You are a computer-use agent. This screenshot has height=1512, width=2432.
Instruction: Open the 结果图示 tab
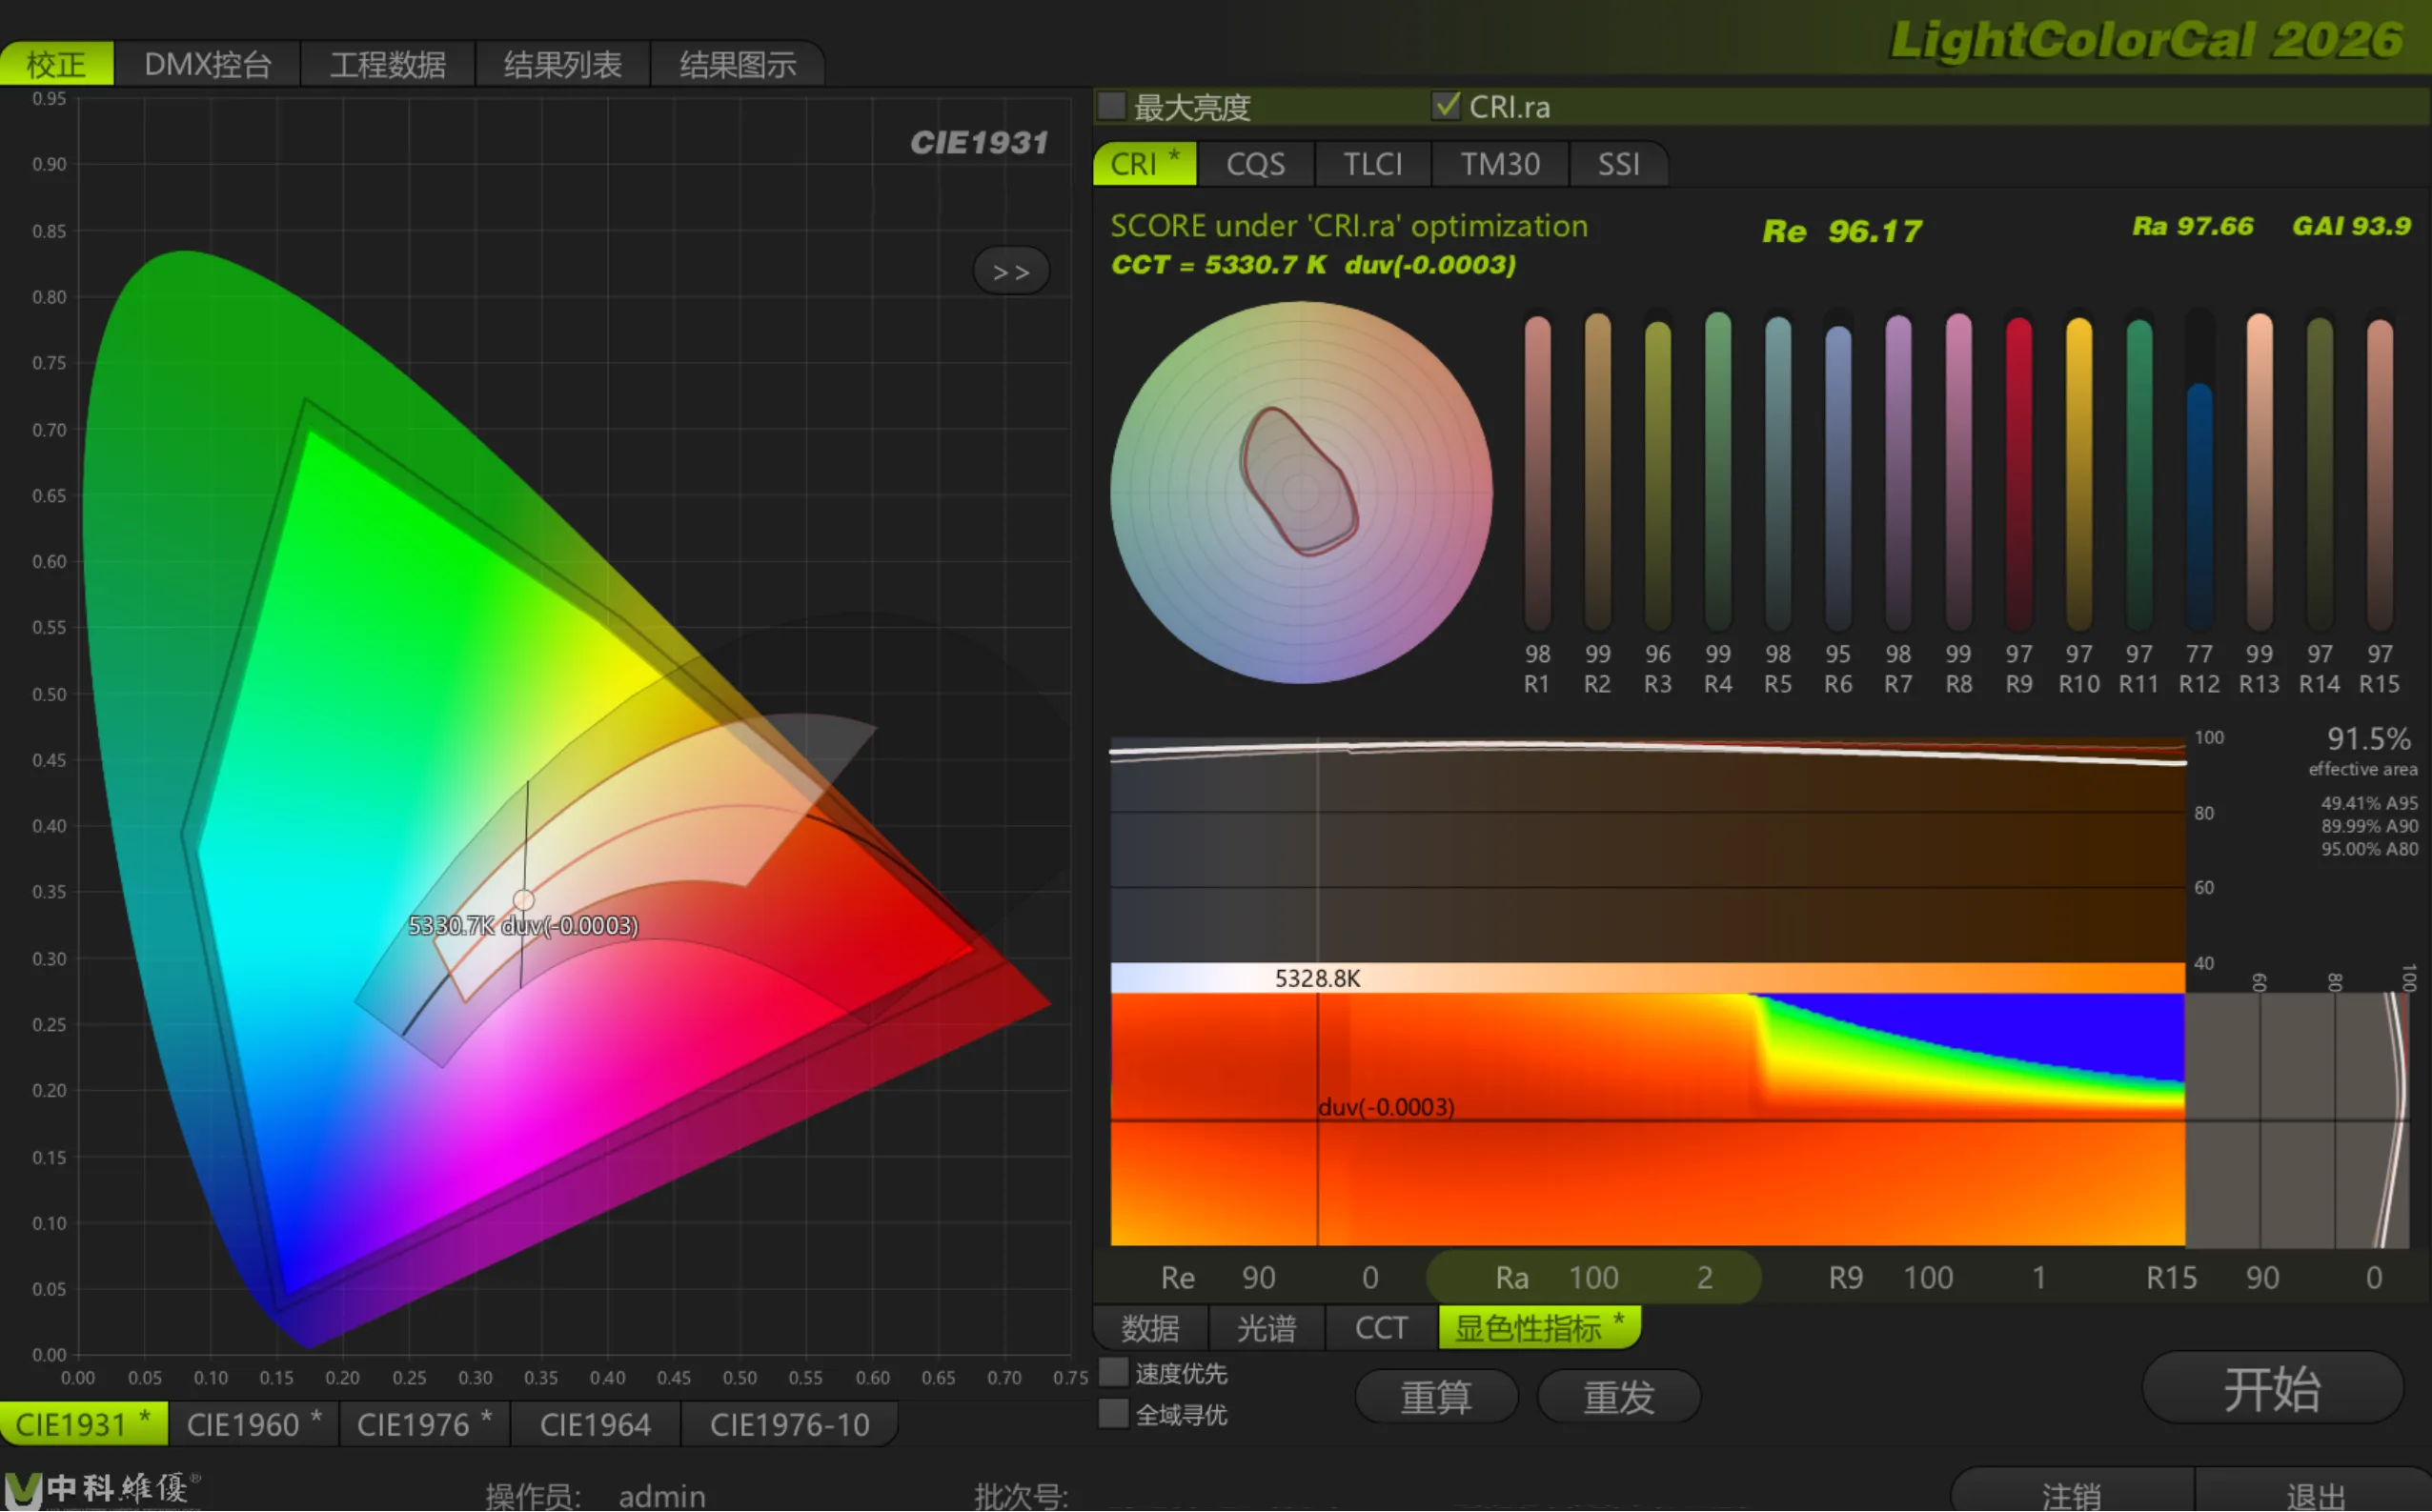click(738, 64)
